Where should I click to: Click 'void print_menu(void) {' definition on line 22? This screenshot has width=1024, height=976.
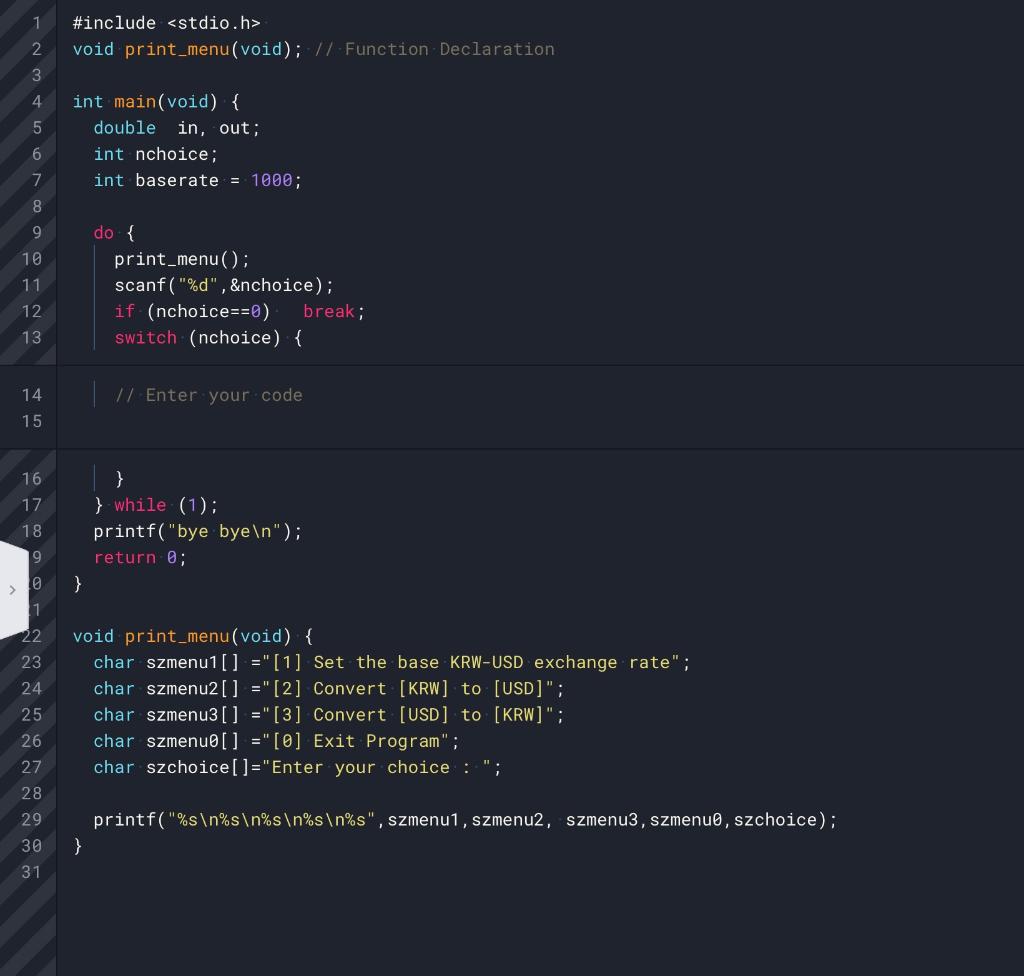(x=193, y=636)
